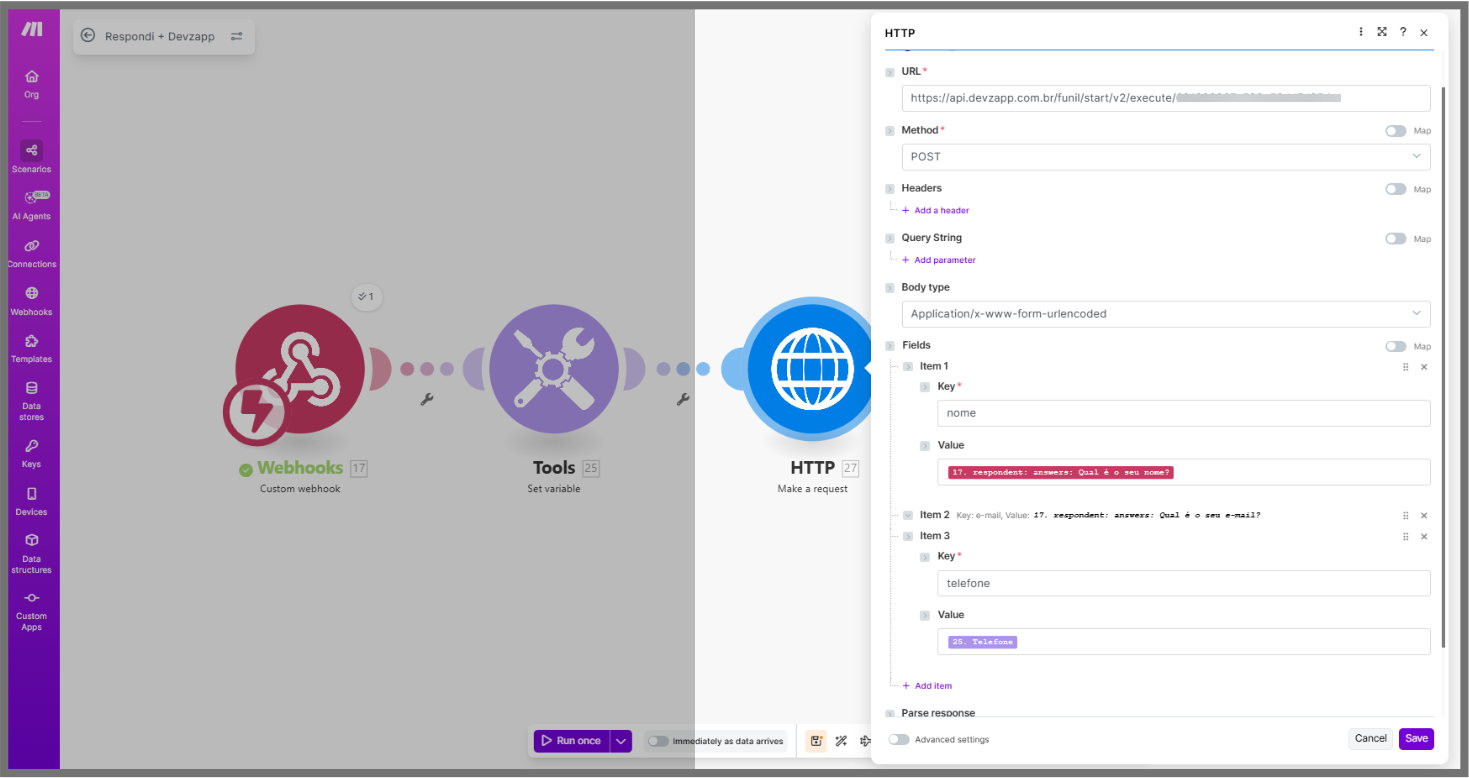1469x778 pixels.
Task: Click the scenario settings sliders icon
Action: [237, 36]
